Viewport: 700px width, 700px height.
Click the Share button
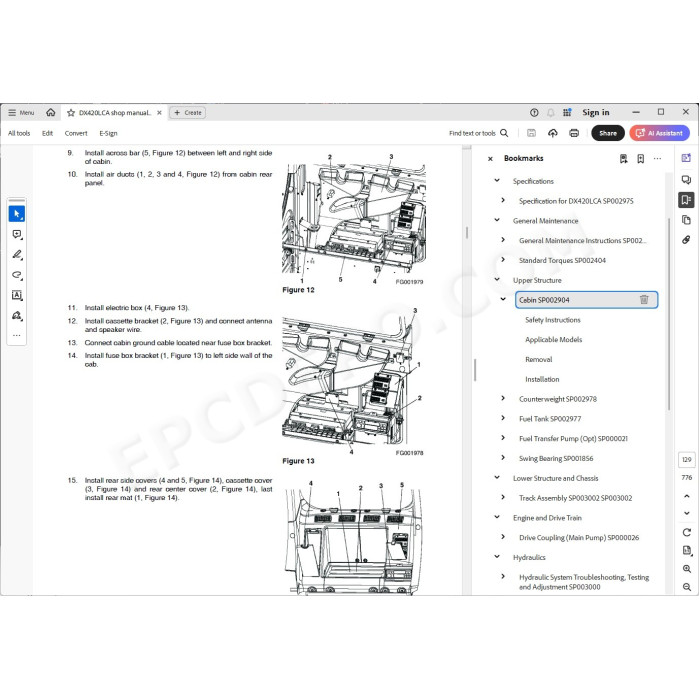pyautogui.click(x=608, y=133)
